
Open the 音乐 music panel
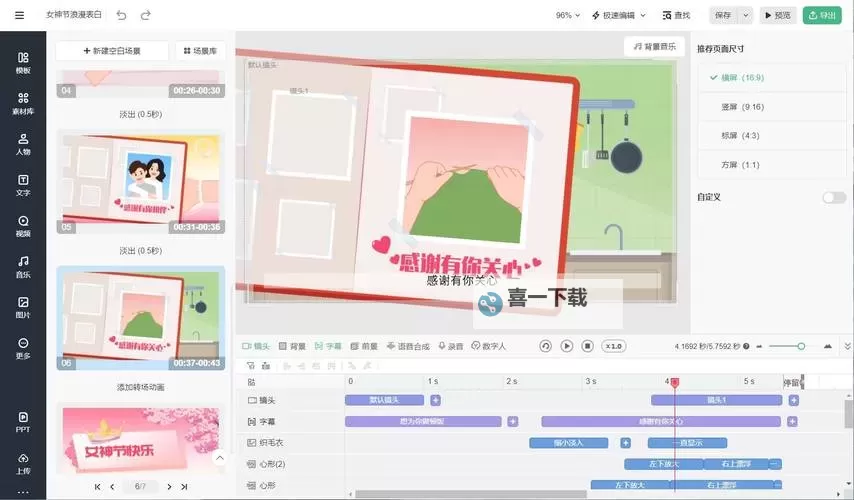click(23, 267)
